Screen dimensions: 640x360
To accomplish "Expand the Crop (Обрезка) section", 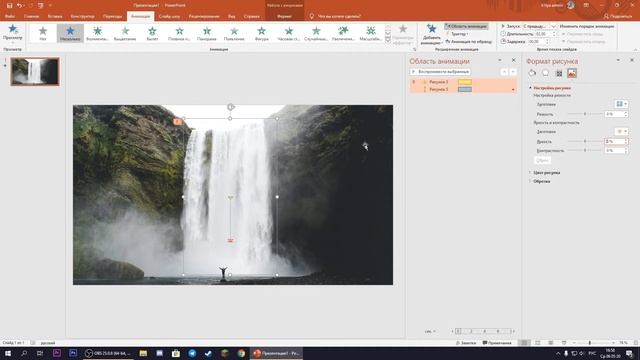I will pyautogui.click(x=530, y=181).
